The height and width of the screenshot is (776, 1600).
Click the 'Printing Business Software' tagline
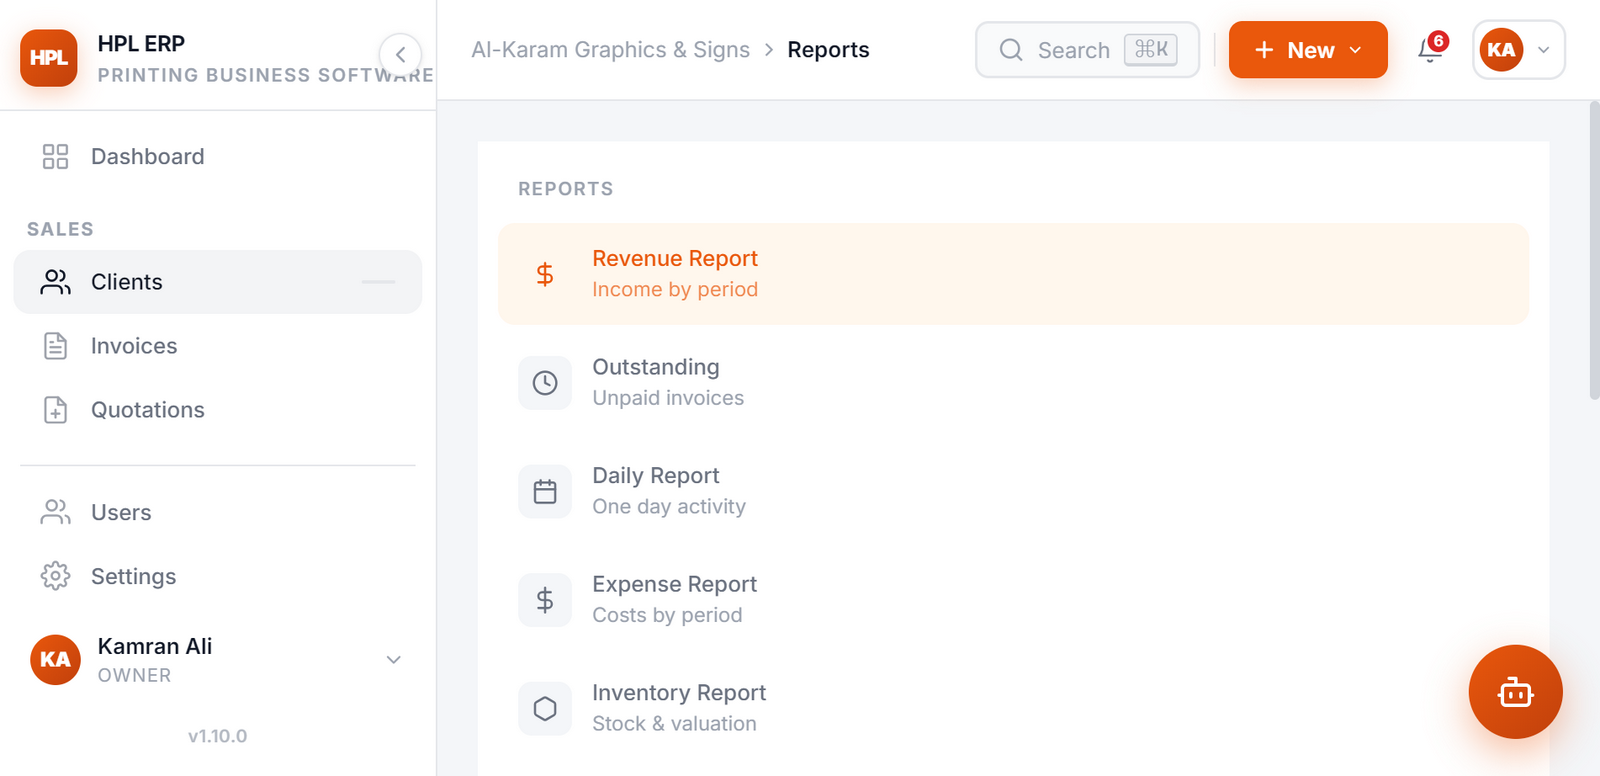(x=265, y=75)
